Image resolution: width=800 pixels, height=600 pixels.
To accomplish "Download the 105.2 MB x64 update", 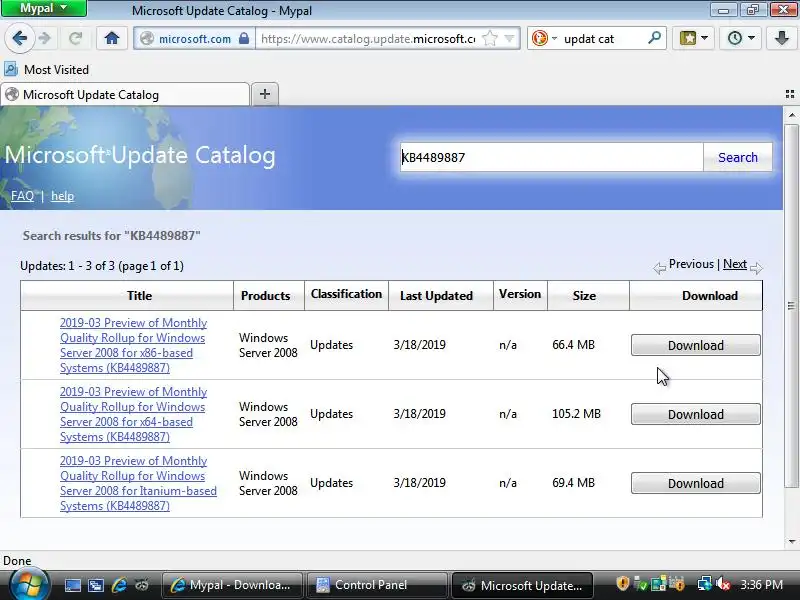I will tap(695, 414).
